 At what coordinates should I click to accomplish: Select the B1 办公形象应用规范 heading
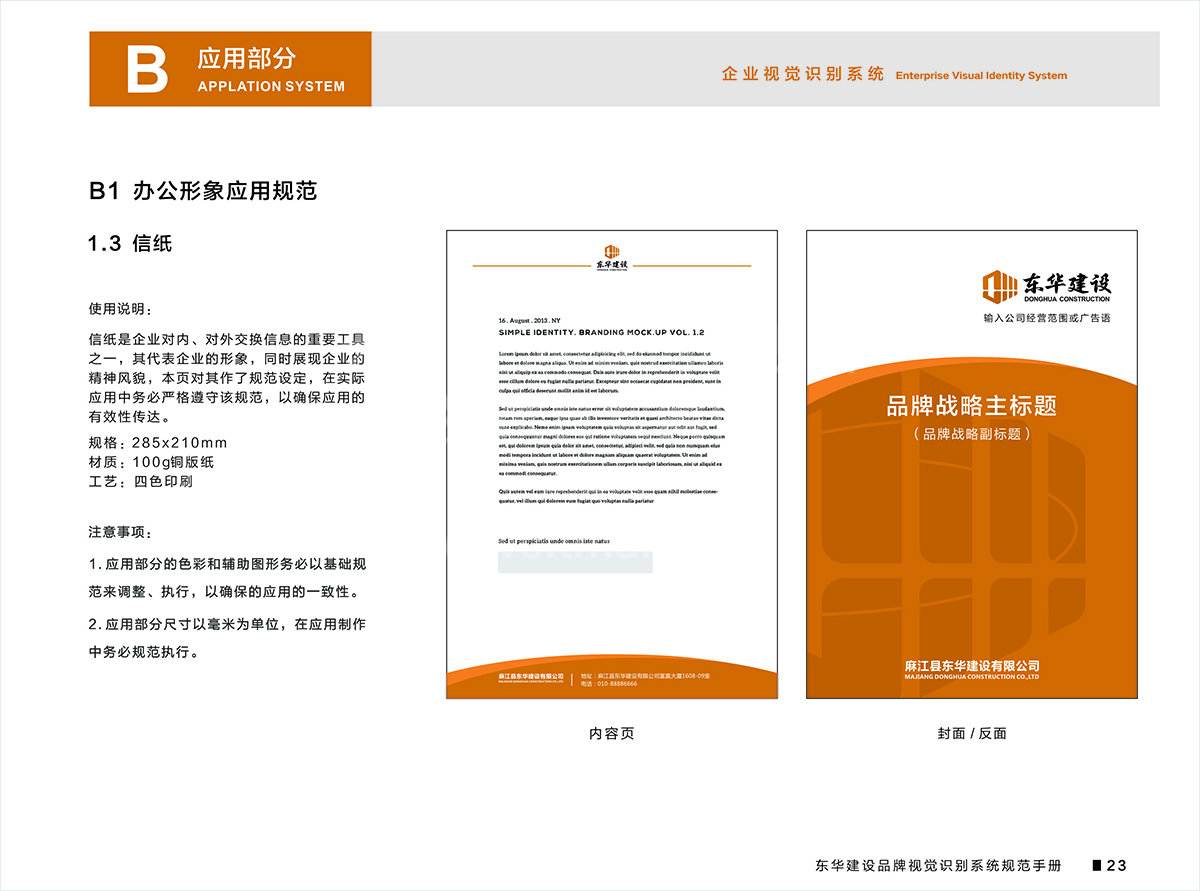click(x=203, y=191)
